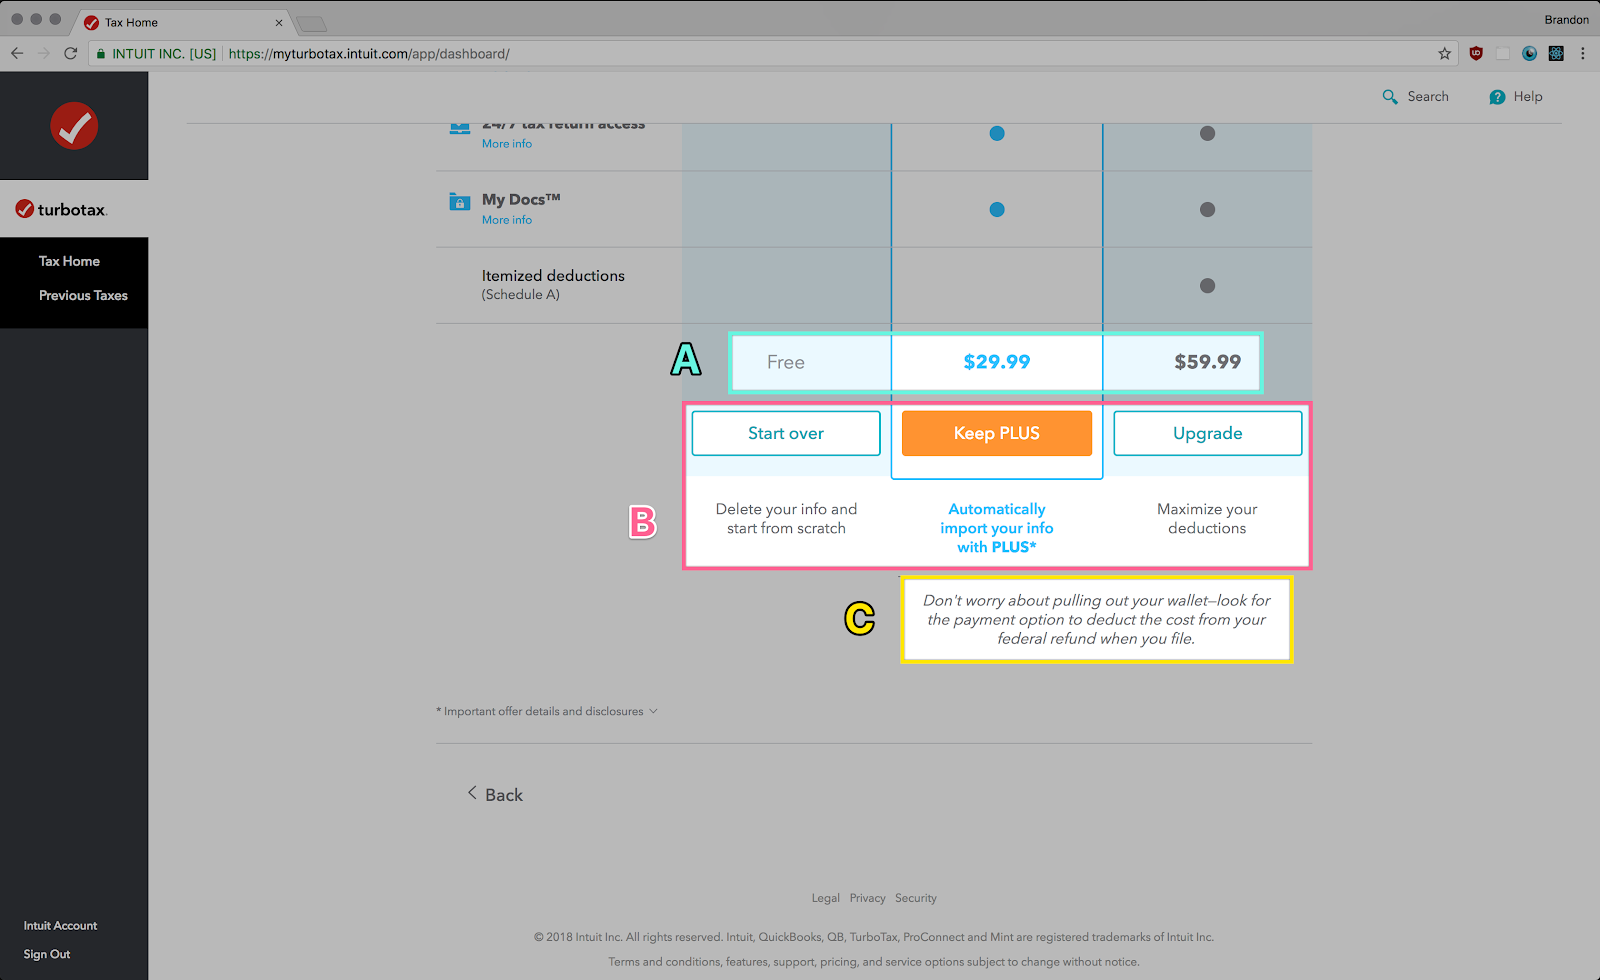Click the 'Automatically import your info with PLUS' text
Image resolution: width=1600 pixels, height=980 pixels.
click(997, 528)
